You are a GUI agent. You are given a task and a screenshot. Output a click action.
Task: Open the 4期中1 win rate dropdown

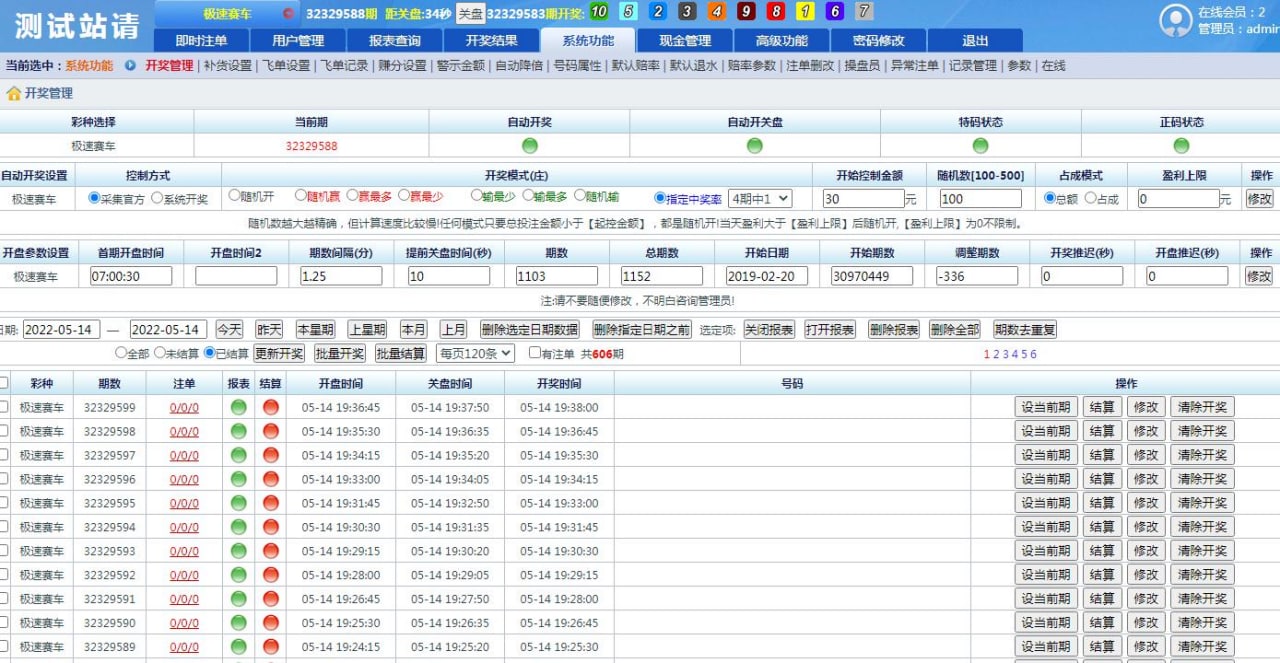pyautogui.click(x=760, y=199)
